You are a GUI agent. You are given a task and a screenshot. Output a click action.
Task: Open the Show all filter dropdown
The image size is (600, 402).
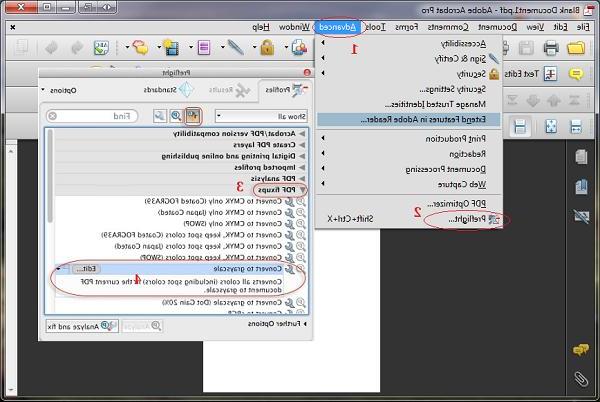coord(262,116)
